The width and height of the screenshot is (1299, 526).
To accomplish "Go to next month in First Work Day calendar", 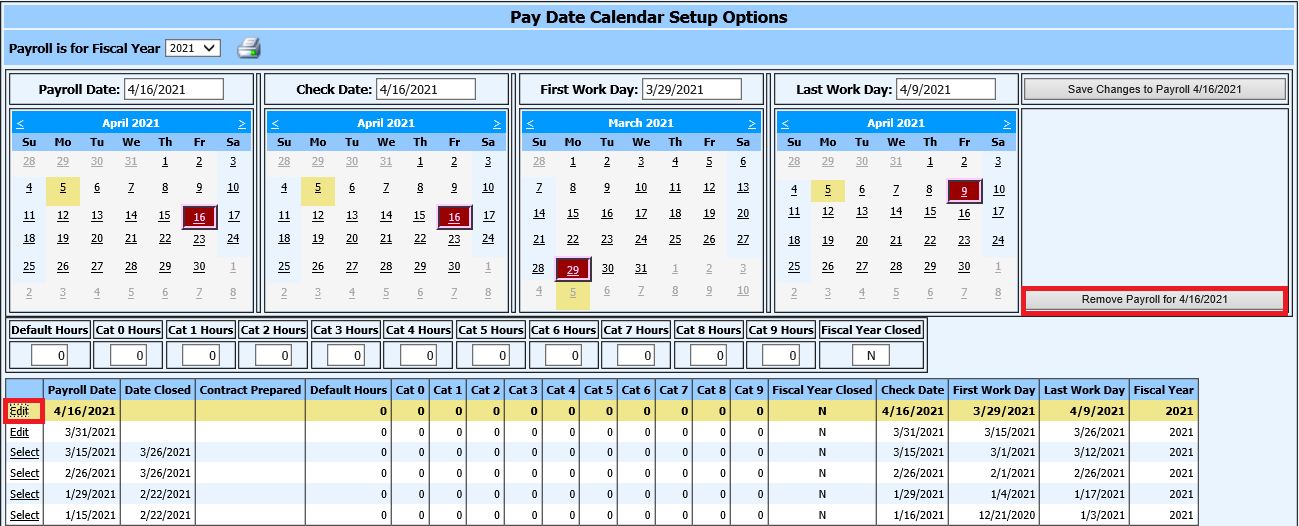I will (751, 123).
